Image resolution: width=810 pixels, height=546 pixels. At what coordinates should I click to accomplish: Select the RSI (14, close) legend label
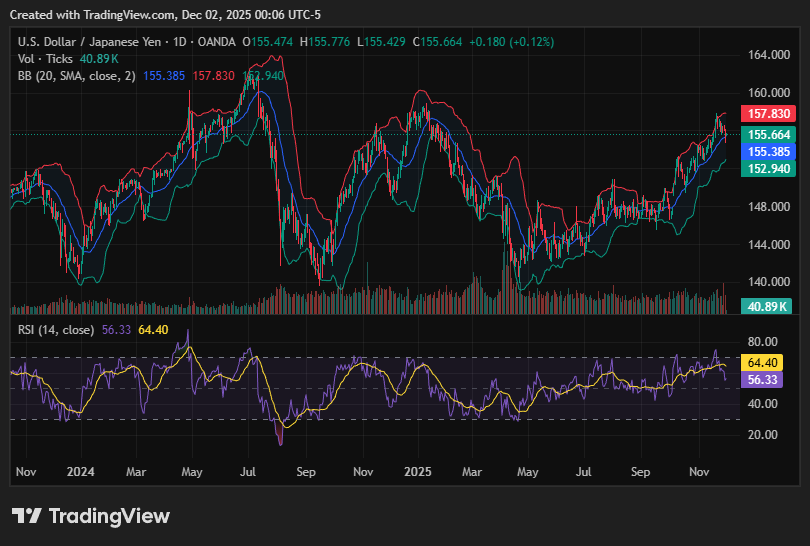pyautogui.click(x=56, y=329)
